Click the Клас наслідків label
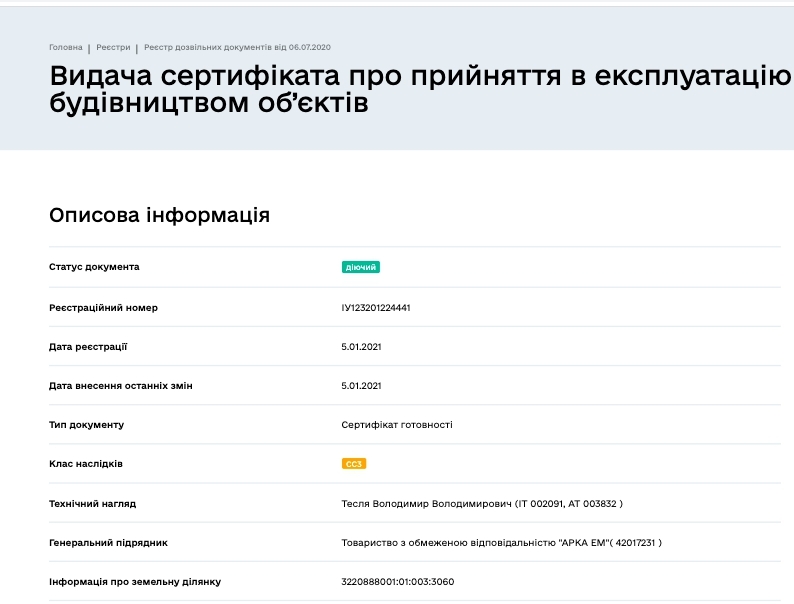794x604 pixels. pos(86,464)
